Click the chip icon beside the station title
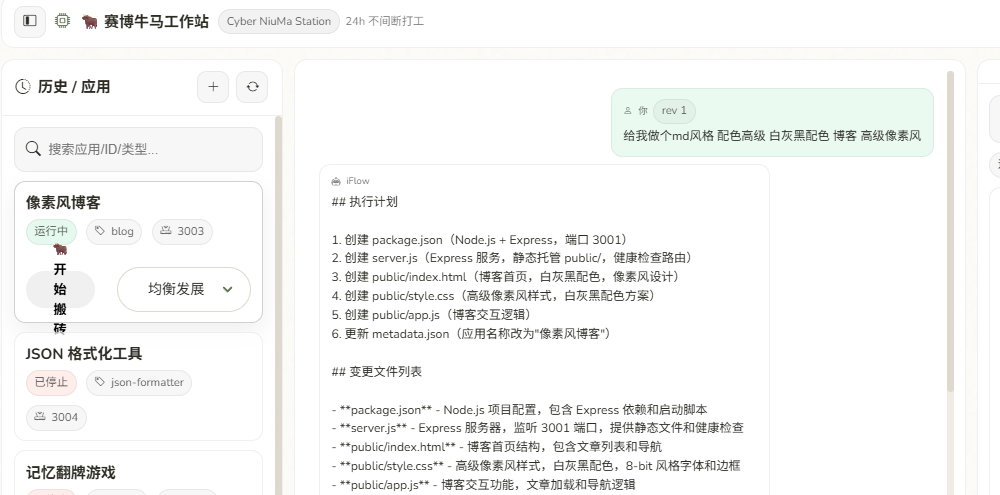Image resolution: width=1000 pixels, height=495 pixels. pos(63,21)
